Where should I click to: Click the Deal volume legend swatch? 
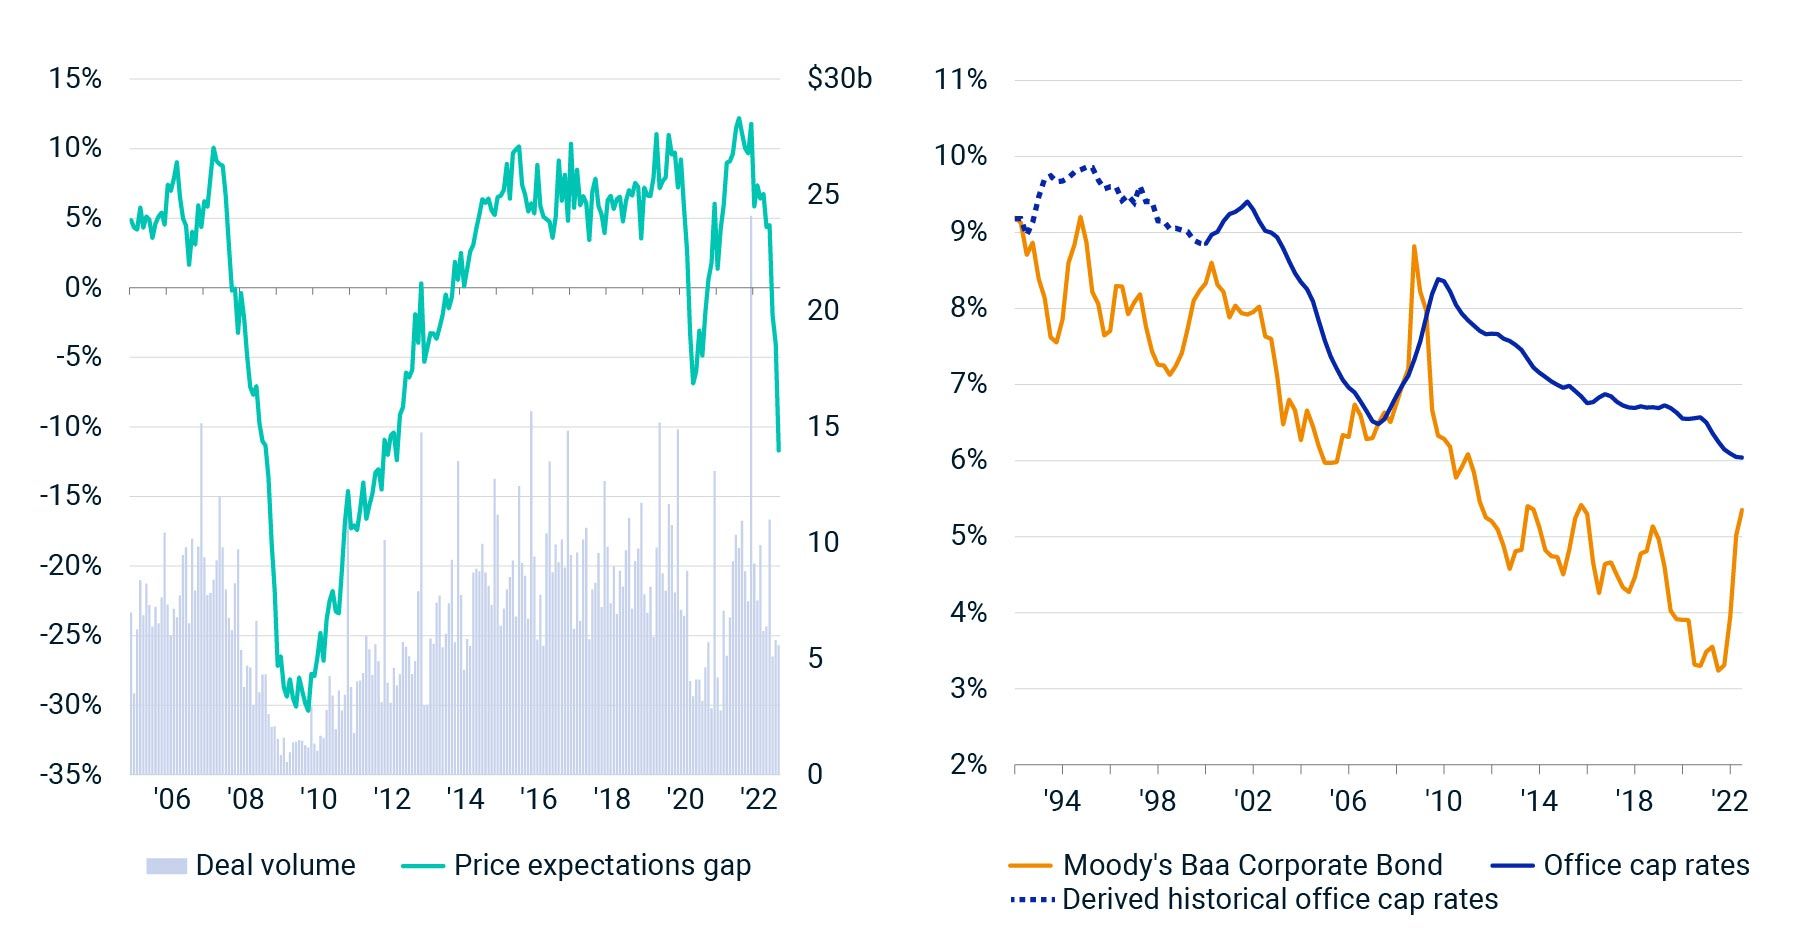point(166,866)
